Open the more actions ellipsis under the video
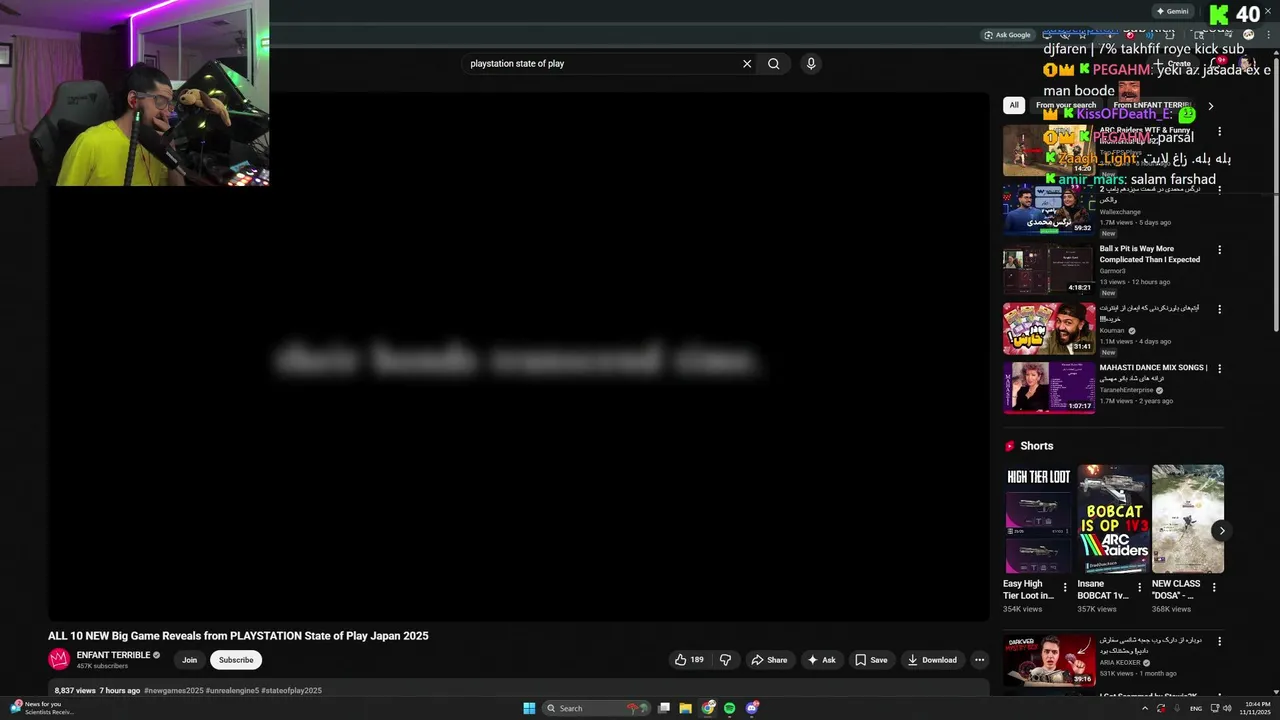The width and height of the screenshot is (1280, 720). click(x=979, y=660)
